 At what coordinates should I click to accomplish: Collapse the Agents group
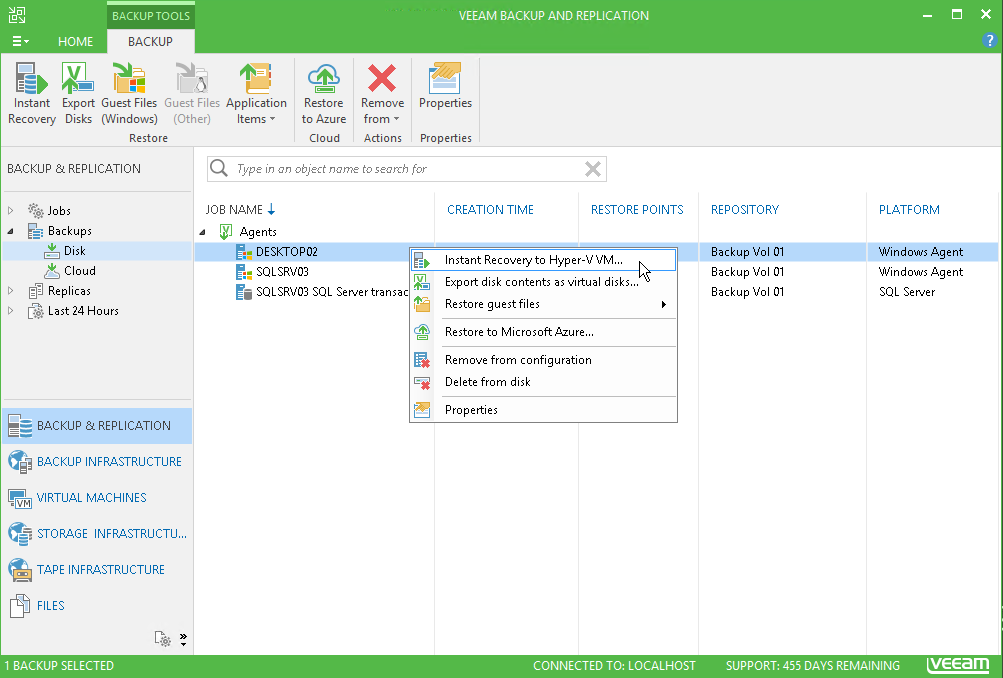(202, 232)
